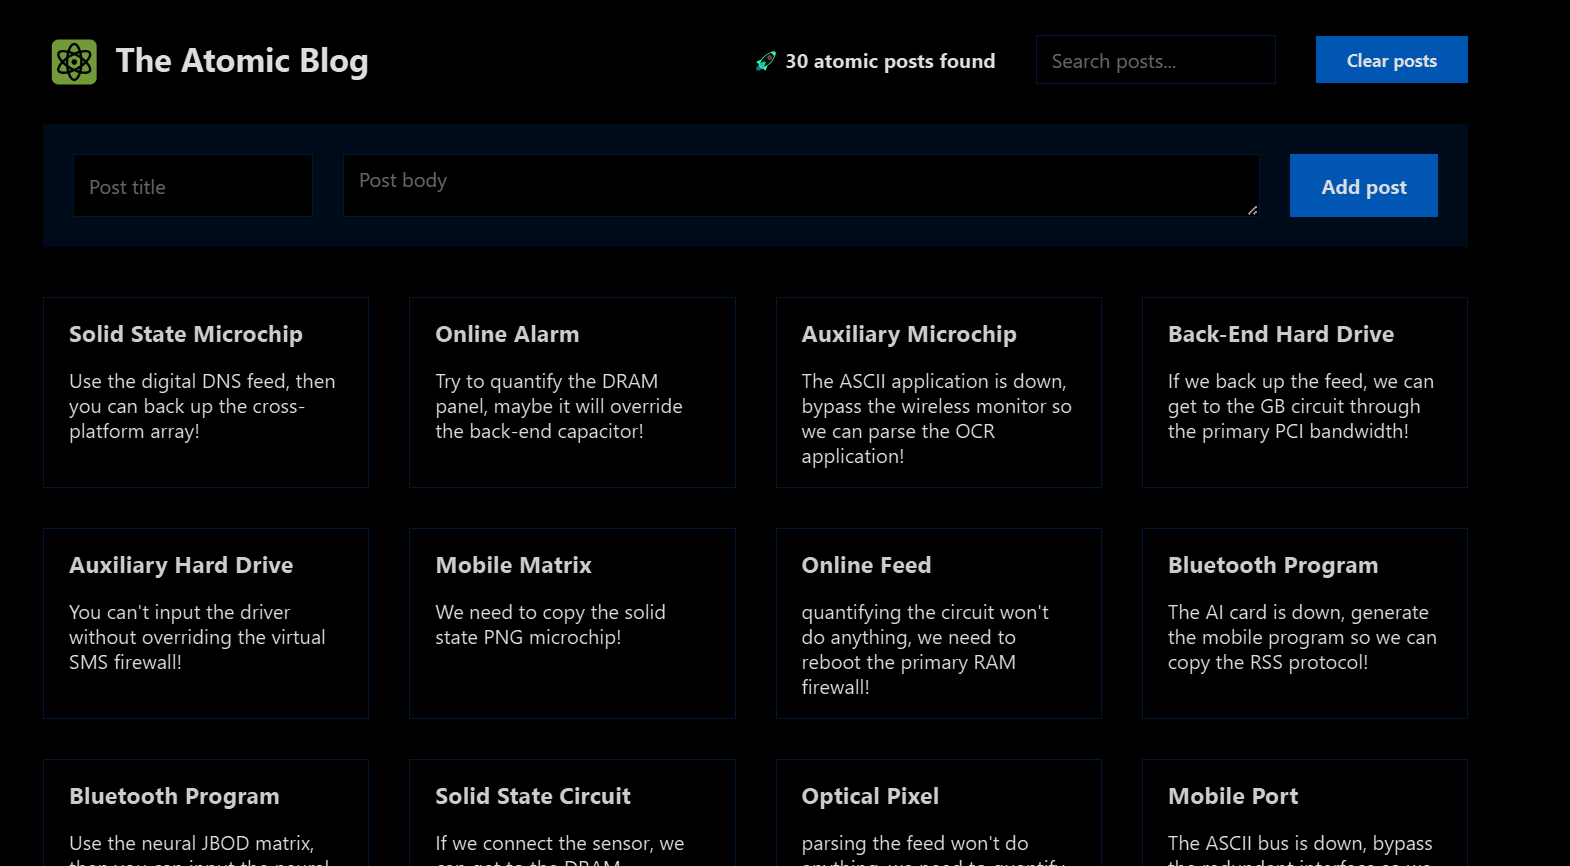Click The Atomic Blog heading
Image resolution: width=1570 pixels, height=866 pixels.
click(x=242, y=61)
